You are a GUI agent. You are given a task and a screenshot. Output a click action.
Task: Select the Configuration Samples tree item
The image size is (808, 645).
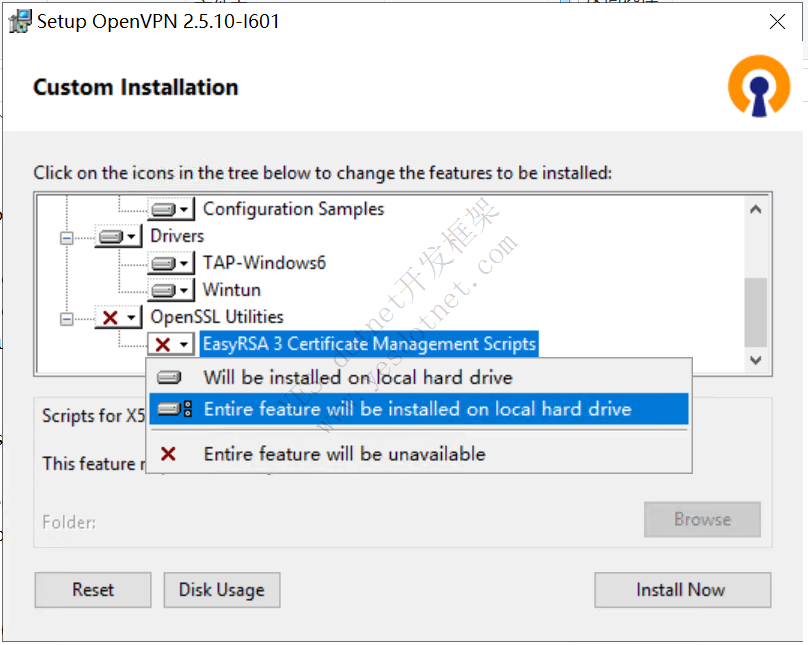(293, 209)
